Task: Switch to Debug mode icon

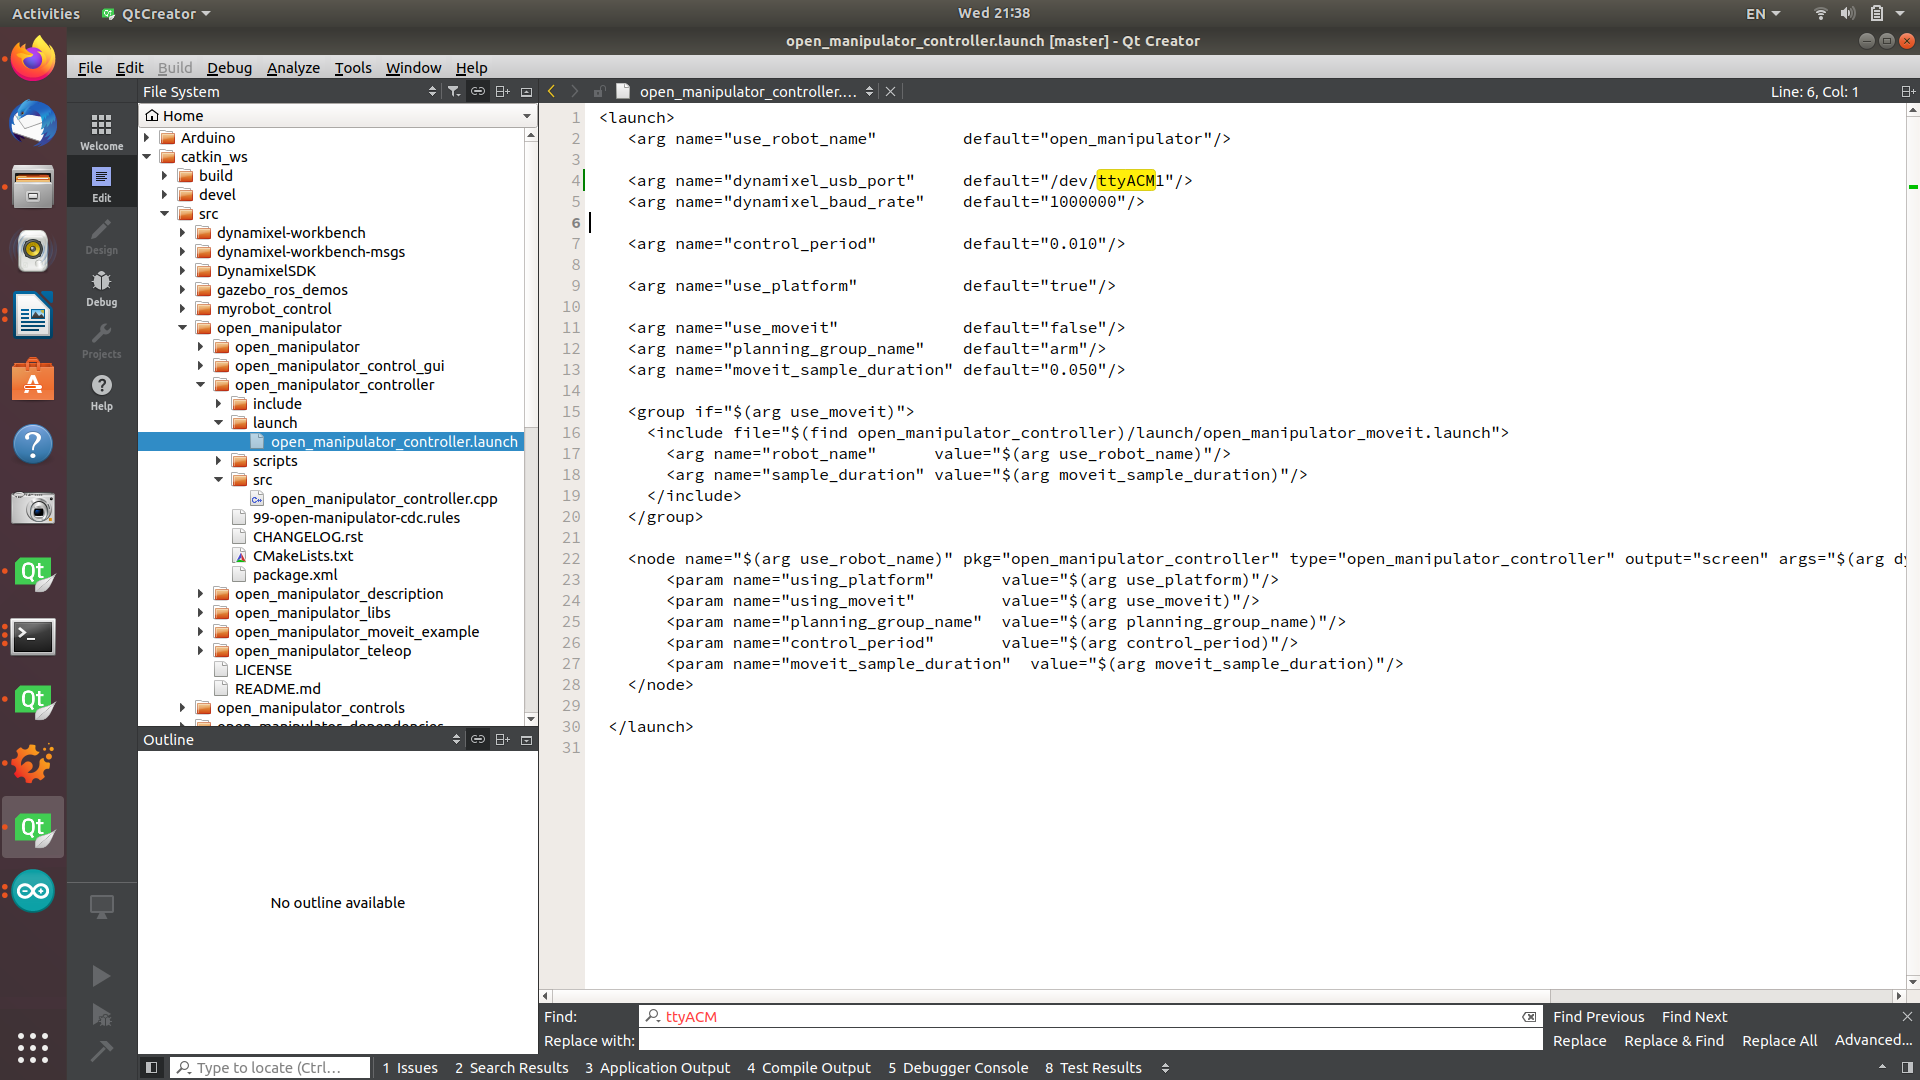Action: [x=101, y=287]
